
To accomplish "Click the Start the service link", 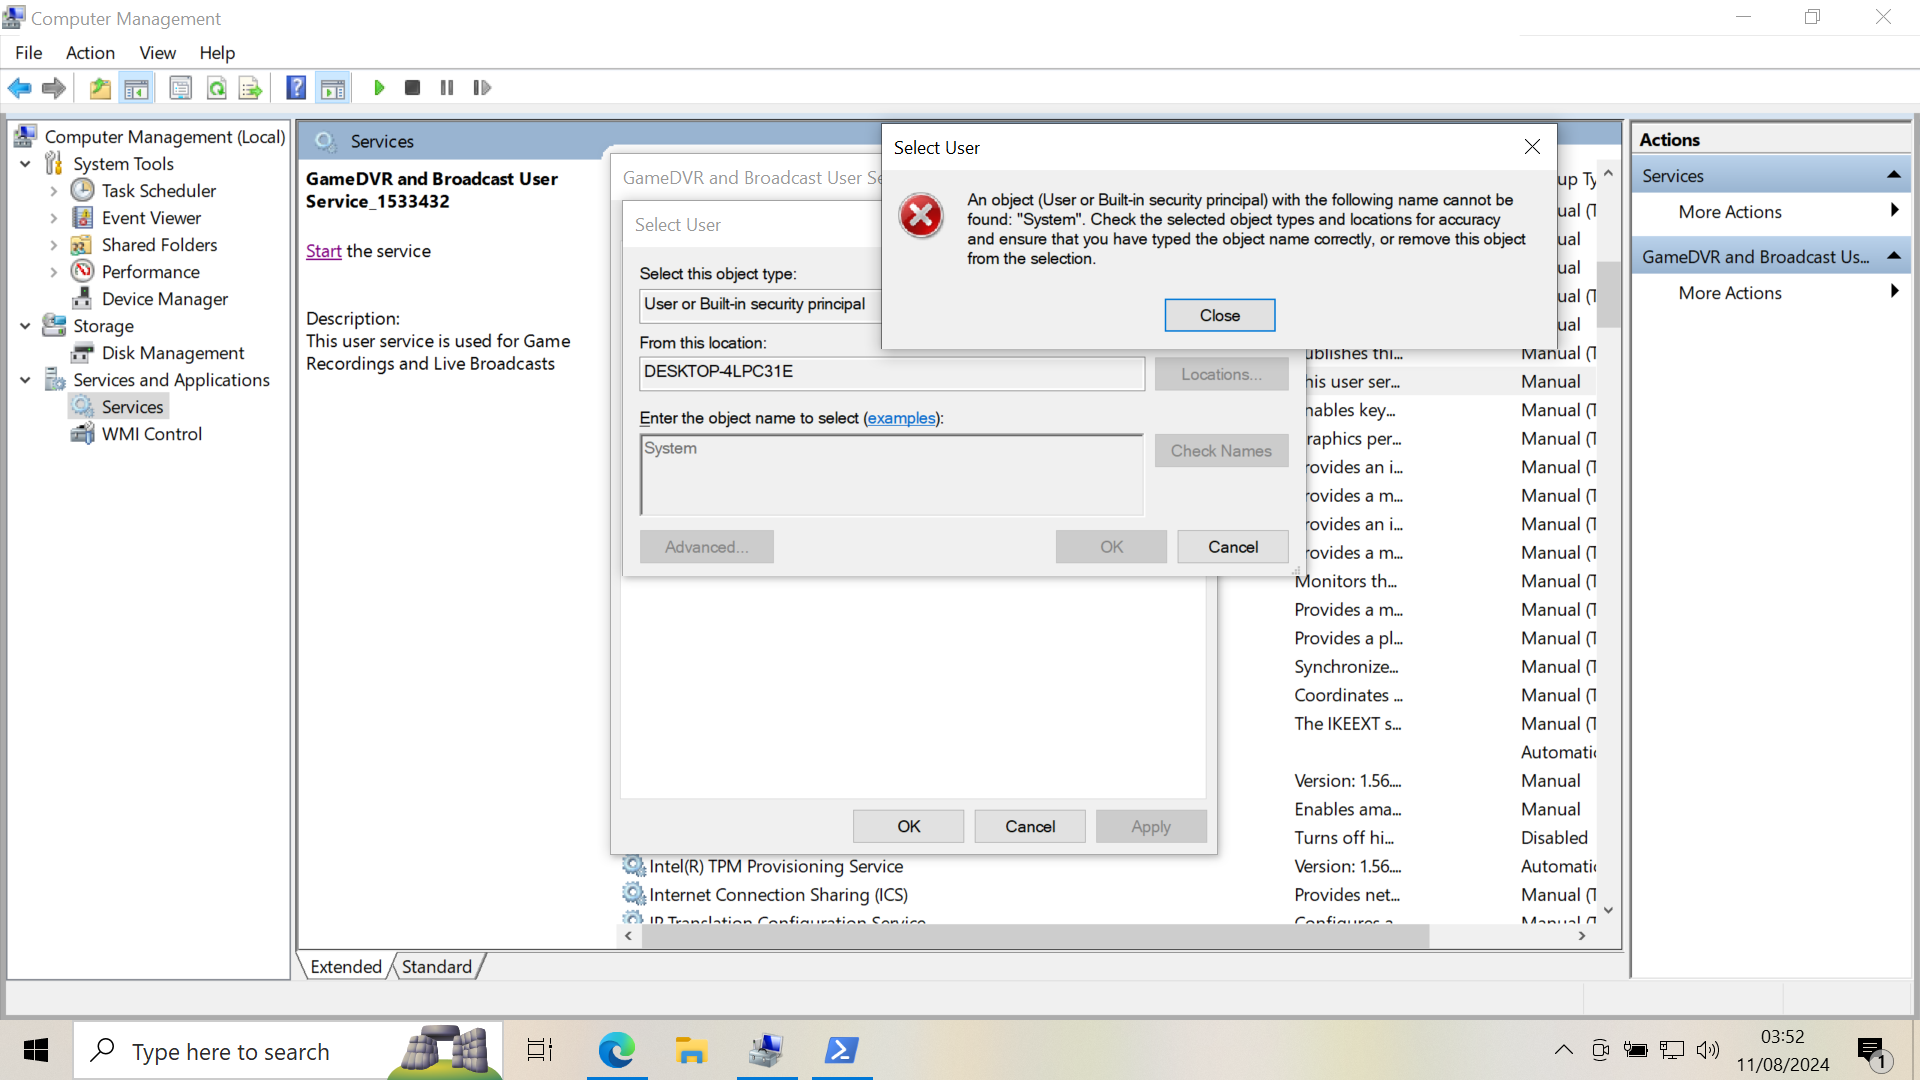I will tap(323, 251).
